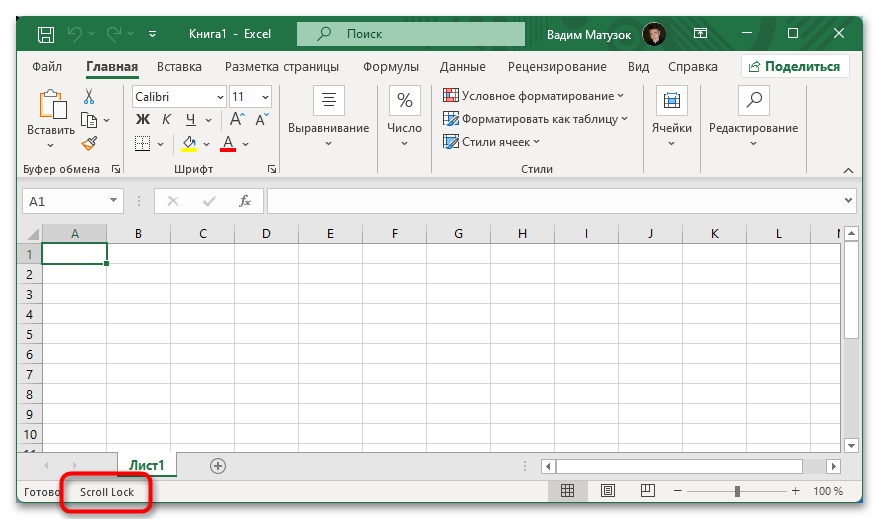Increase font size with large A icon

(x=237, y=119)
